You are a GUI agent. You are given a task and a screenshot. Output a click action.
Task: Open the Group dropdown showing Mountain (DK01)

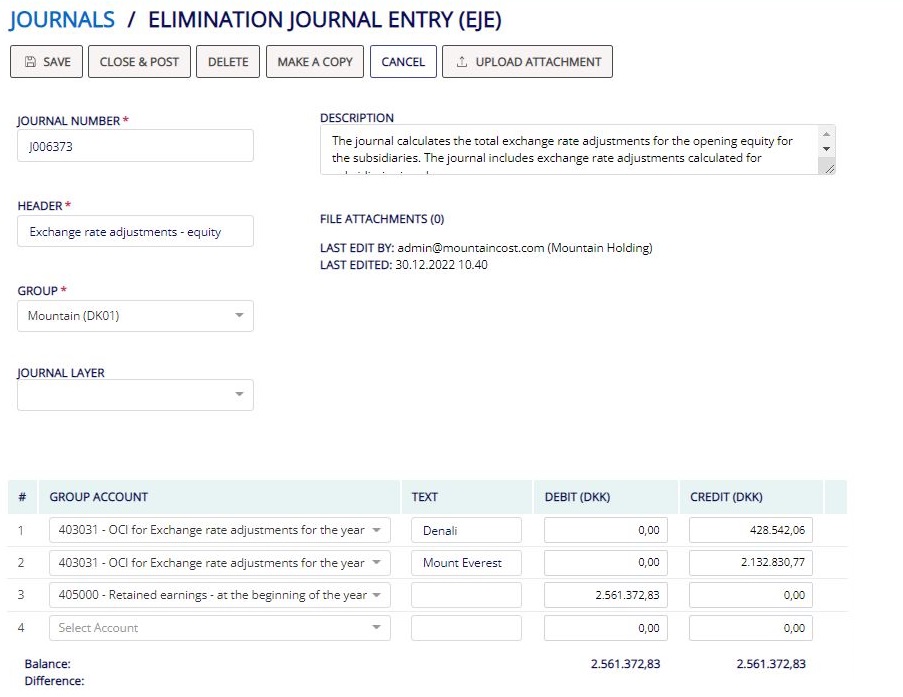(x=135, y=316)
